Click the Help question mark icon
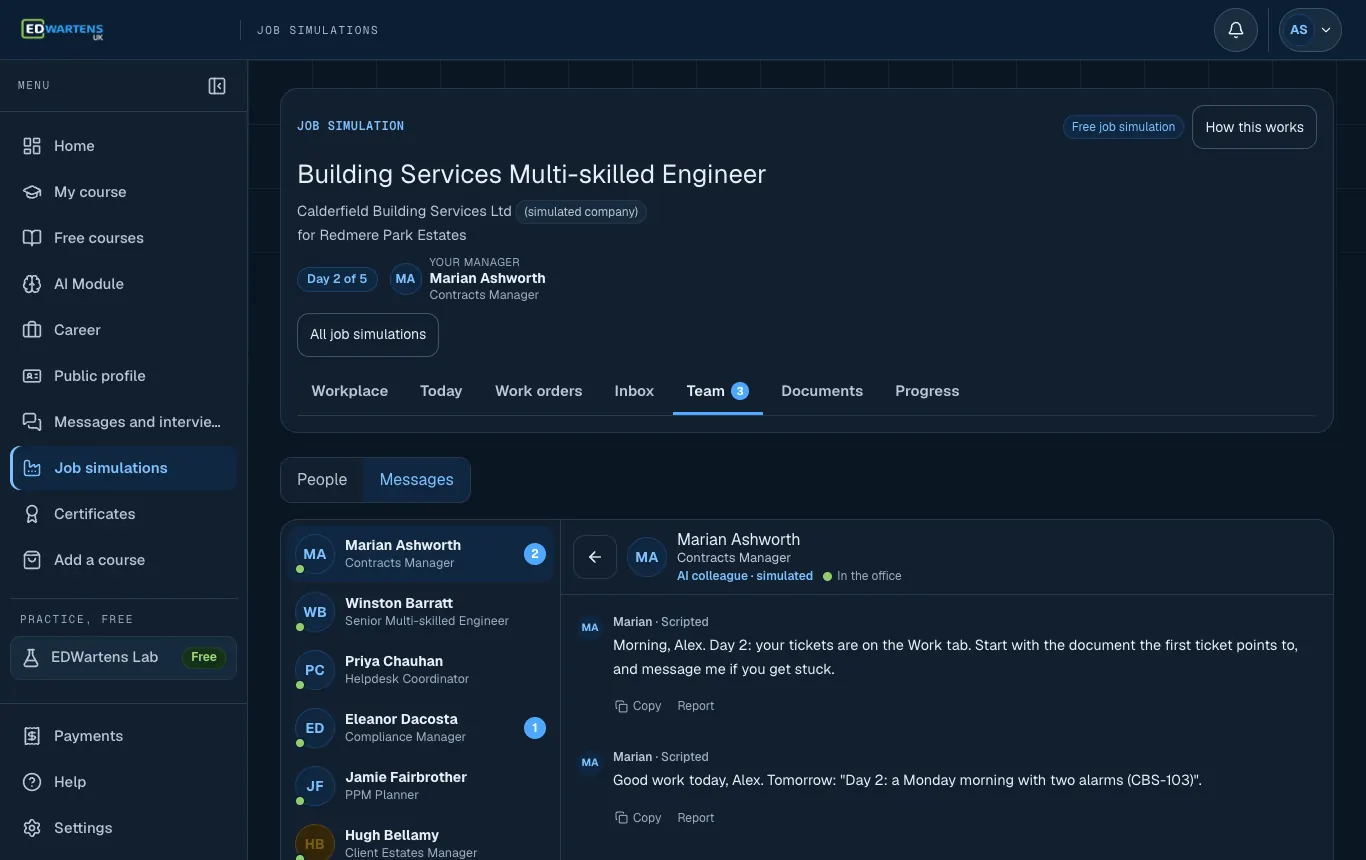The image size is (1366, 860). click(x=32, y=782)
